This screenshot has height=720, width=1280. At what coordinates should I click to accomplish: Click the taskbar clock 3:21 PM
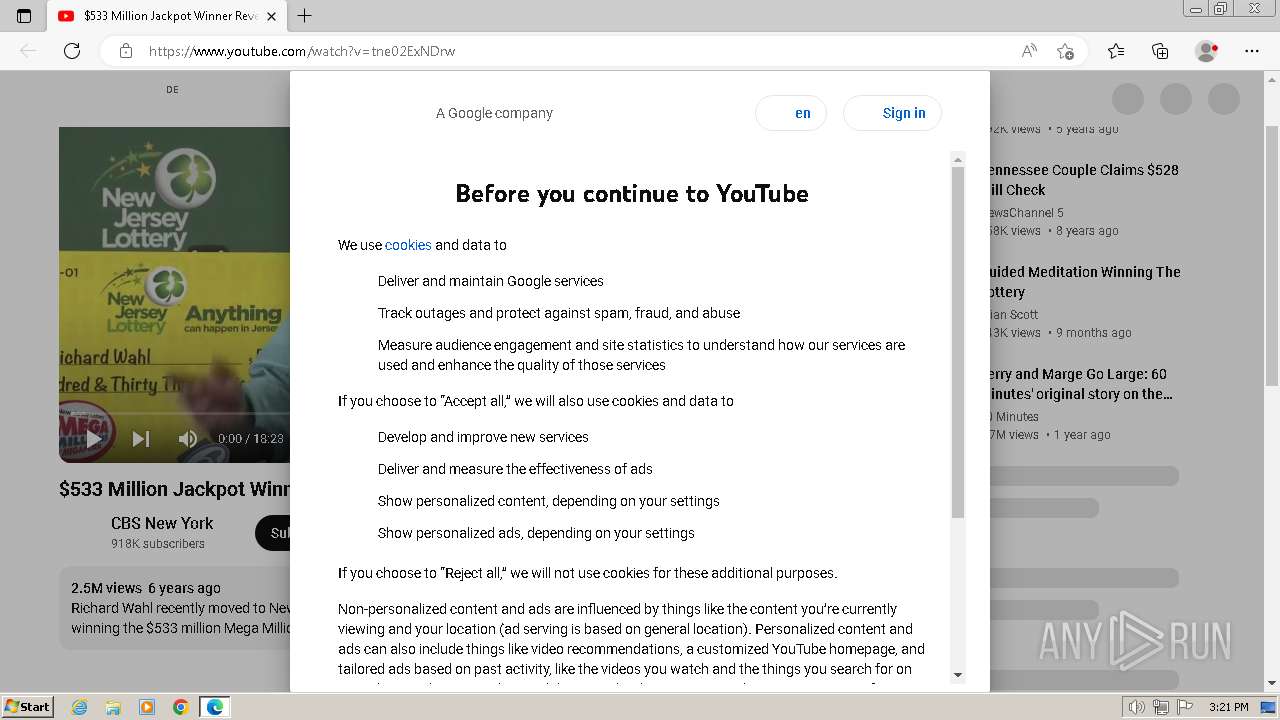pos(1228,707)
